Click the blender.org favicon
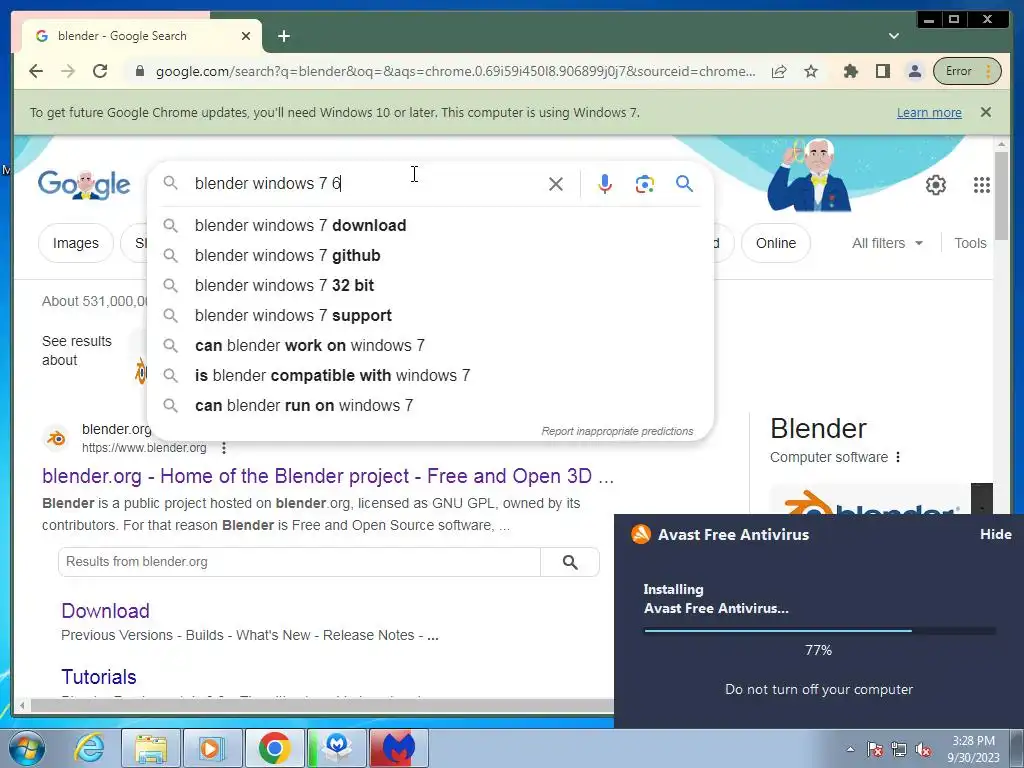Viewport: 1024px width, 768px height. tap(56, 438)
